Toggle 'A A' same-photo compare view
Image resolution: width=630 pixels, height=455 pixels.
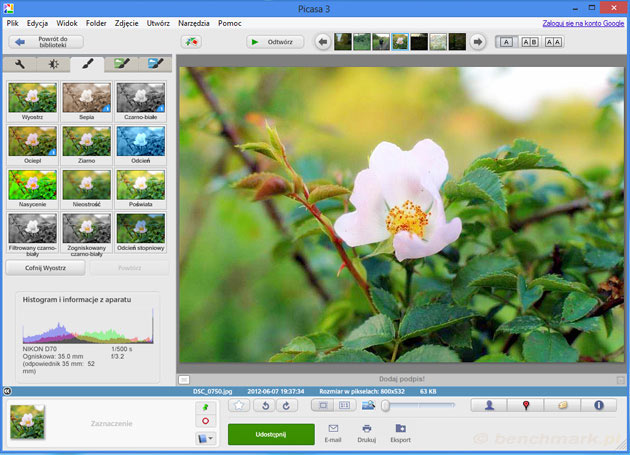click(x=553, y=42)
